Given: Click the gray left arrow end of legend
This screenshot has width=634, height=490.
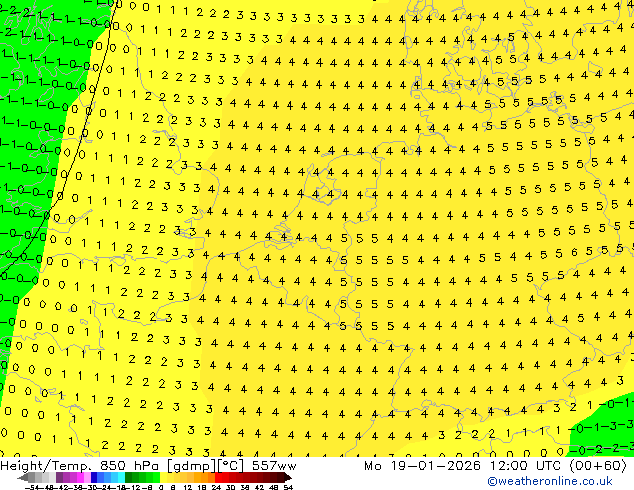Looking at the screenshot, I should click(x=23, y=477).
